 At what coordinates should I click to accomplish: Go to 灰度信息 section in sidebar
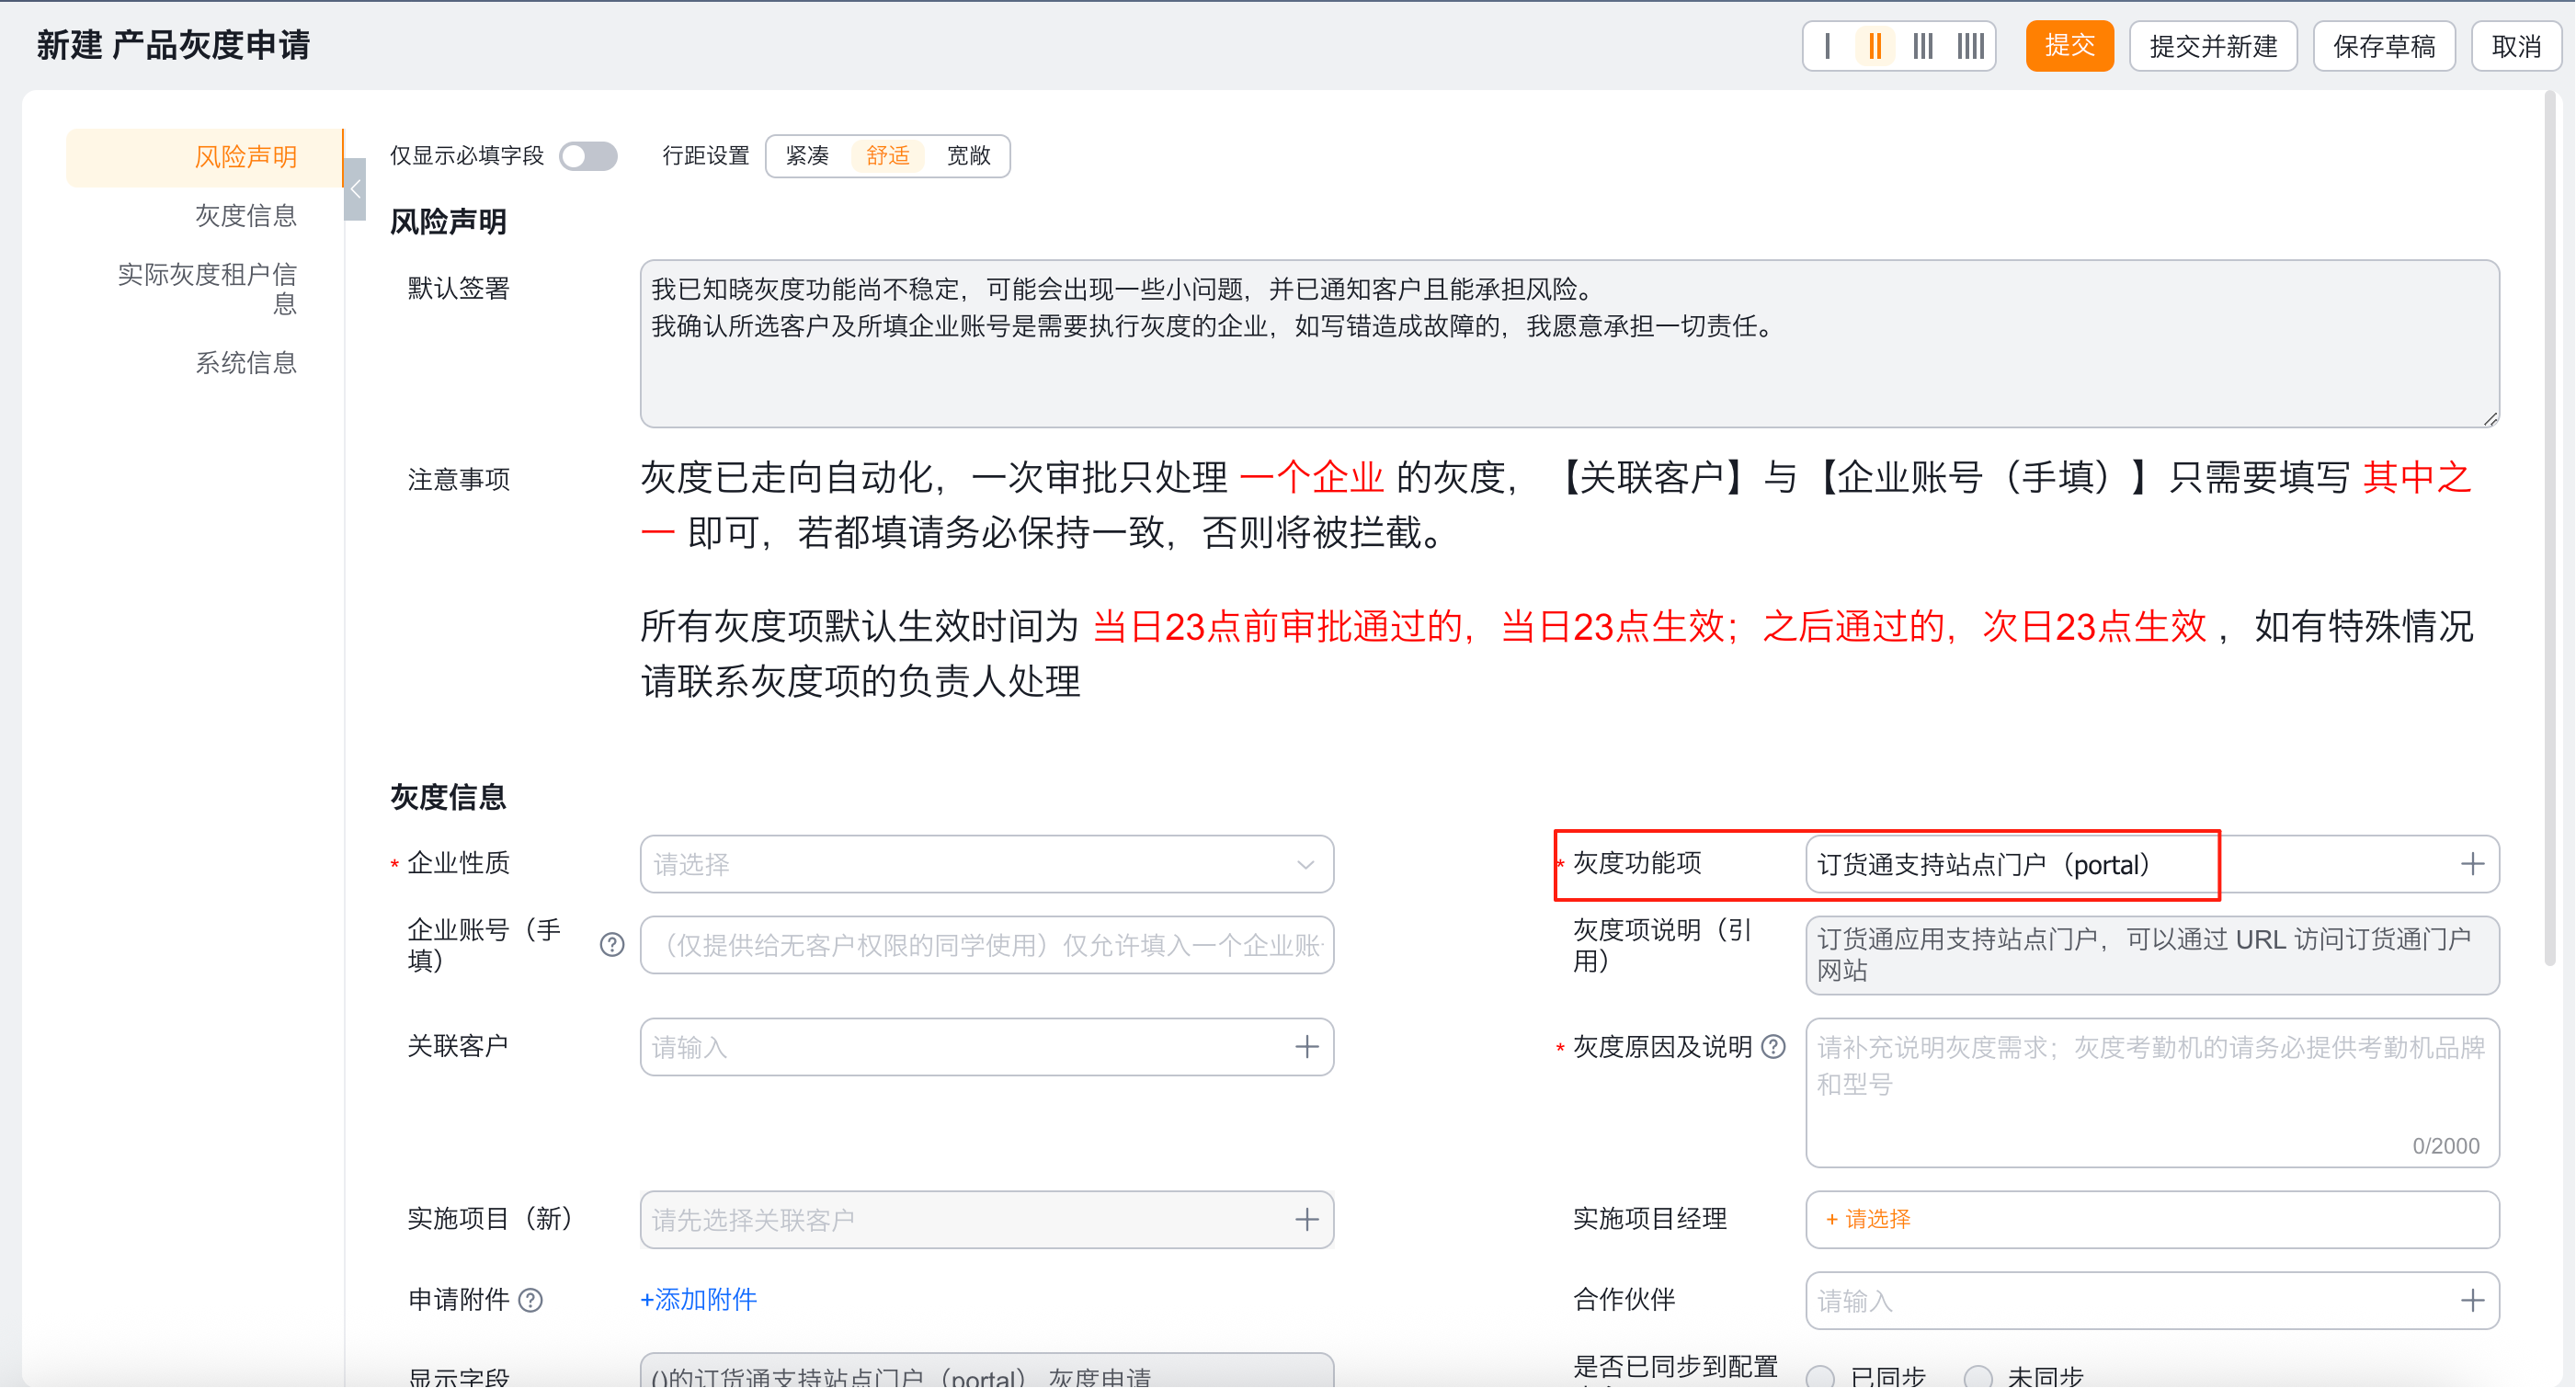(x=245, y=215)
